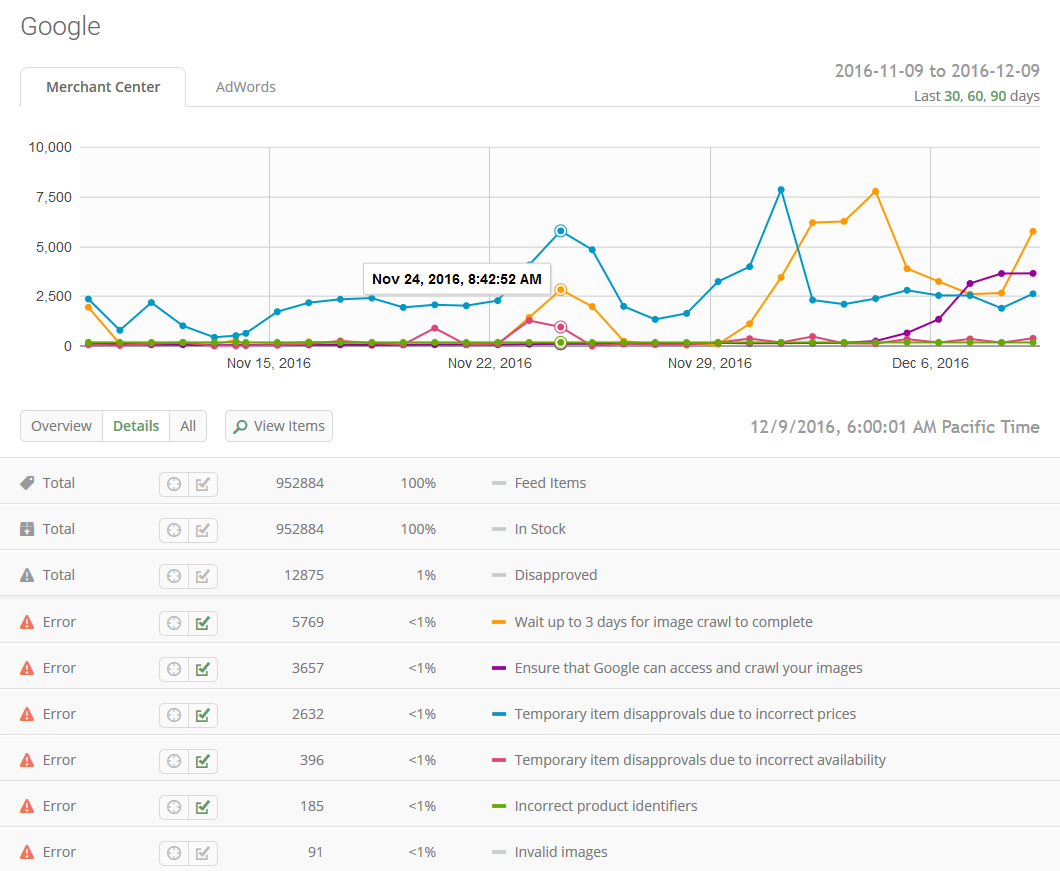Click the 12875 disapproved count
The width and height of the screenshot is (1060, 871).
tap(304, 575)
